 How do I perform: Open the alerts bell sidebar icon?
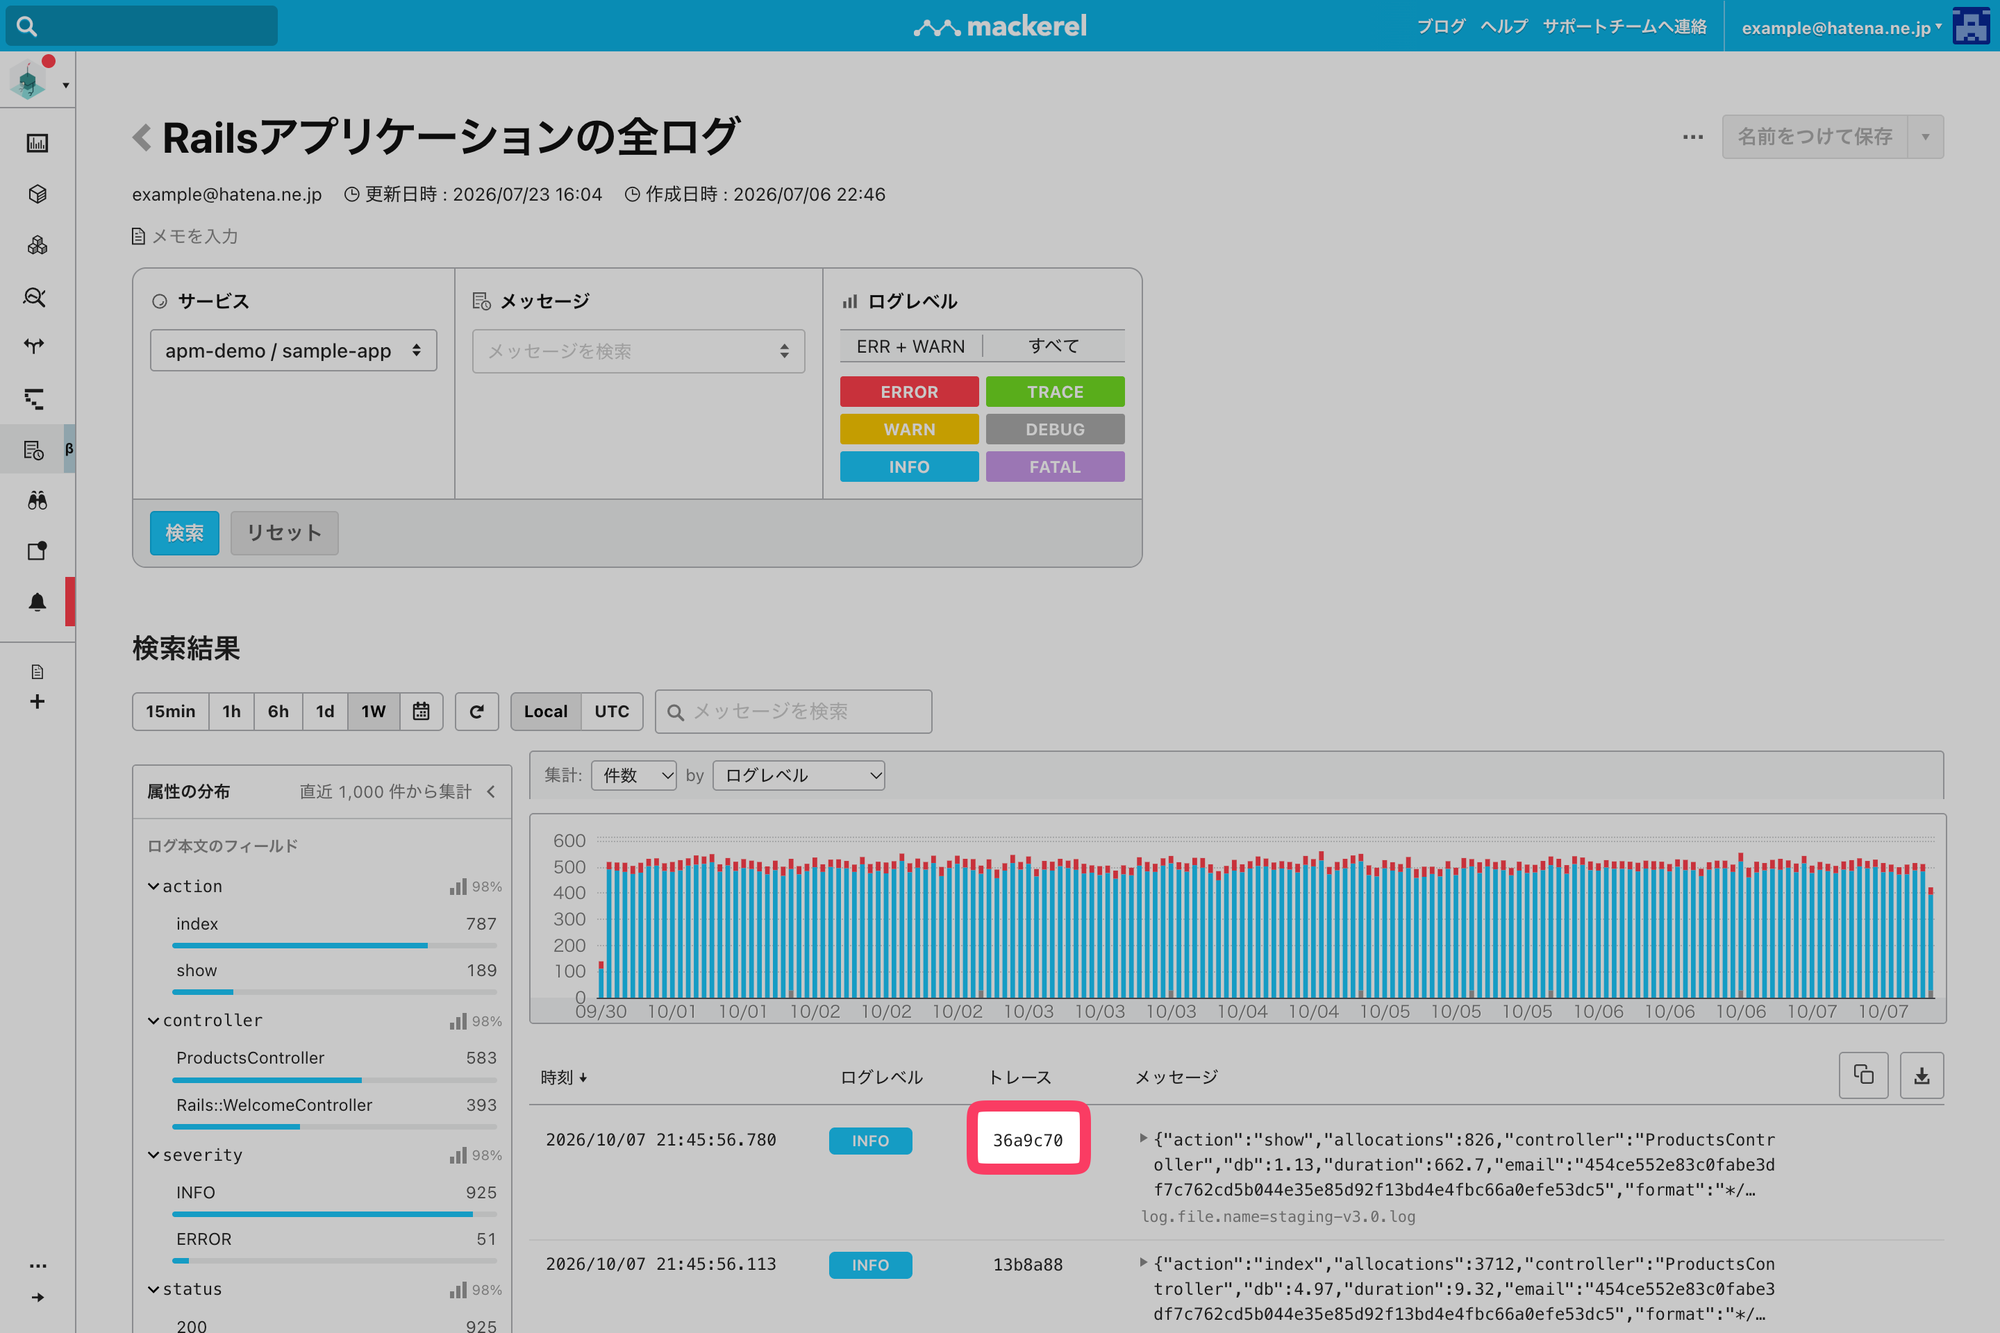(x=37, y=602)
